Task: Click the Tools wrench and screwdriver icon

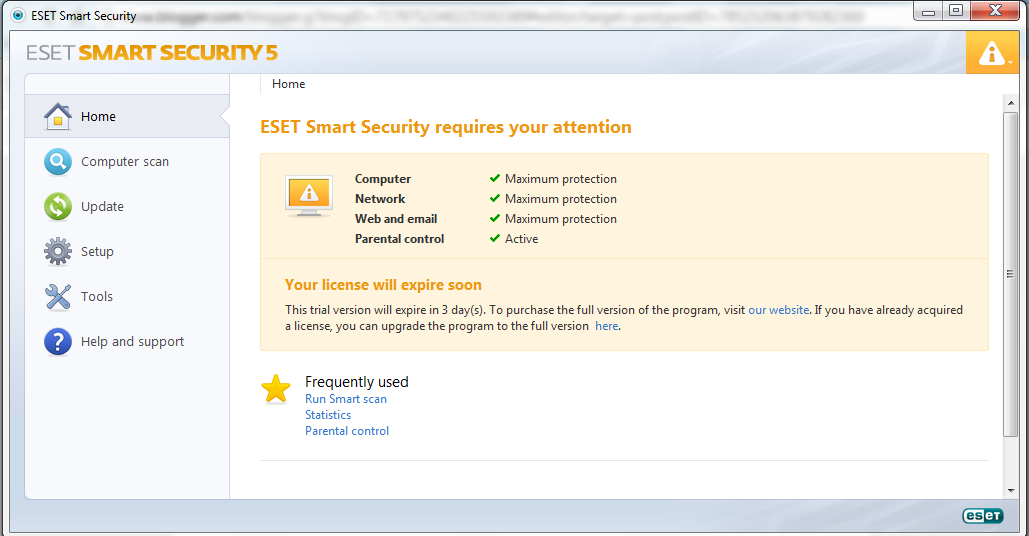Action: click(x=58, y=297)
